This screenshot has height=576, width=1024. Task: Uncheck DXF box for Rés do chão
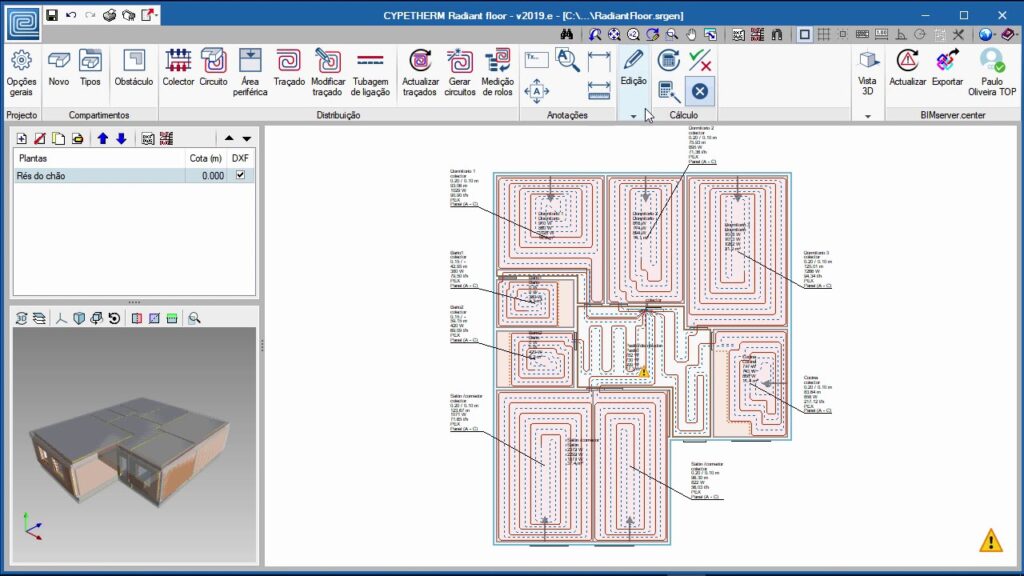click(239, 175)
